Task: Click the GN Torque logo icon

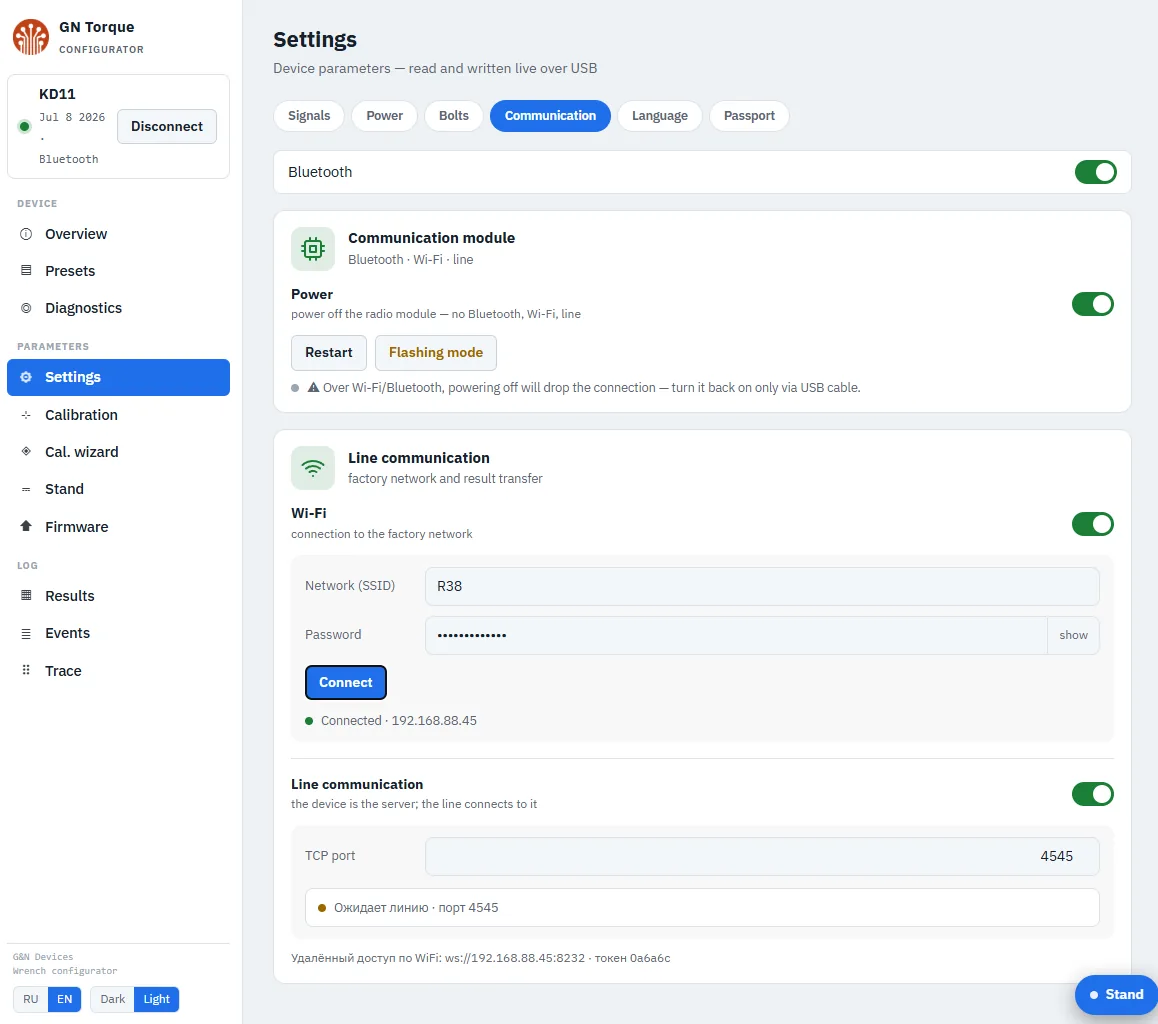Action: coord(30,37)
